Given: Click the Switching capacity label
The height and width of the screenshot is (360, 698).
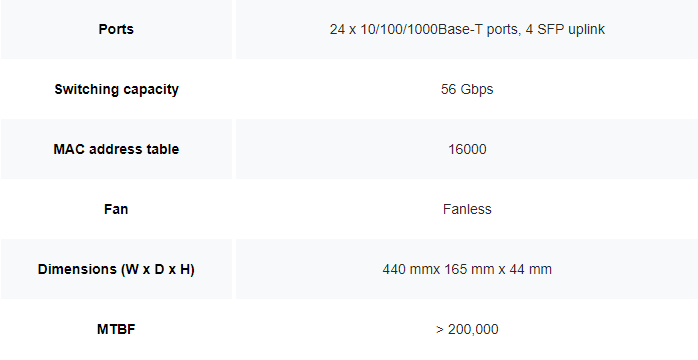Looking at the screenshot, I should [x=116, y=89].
